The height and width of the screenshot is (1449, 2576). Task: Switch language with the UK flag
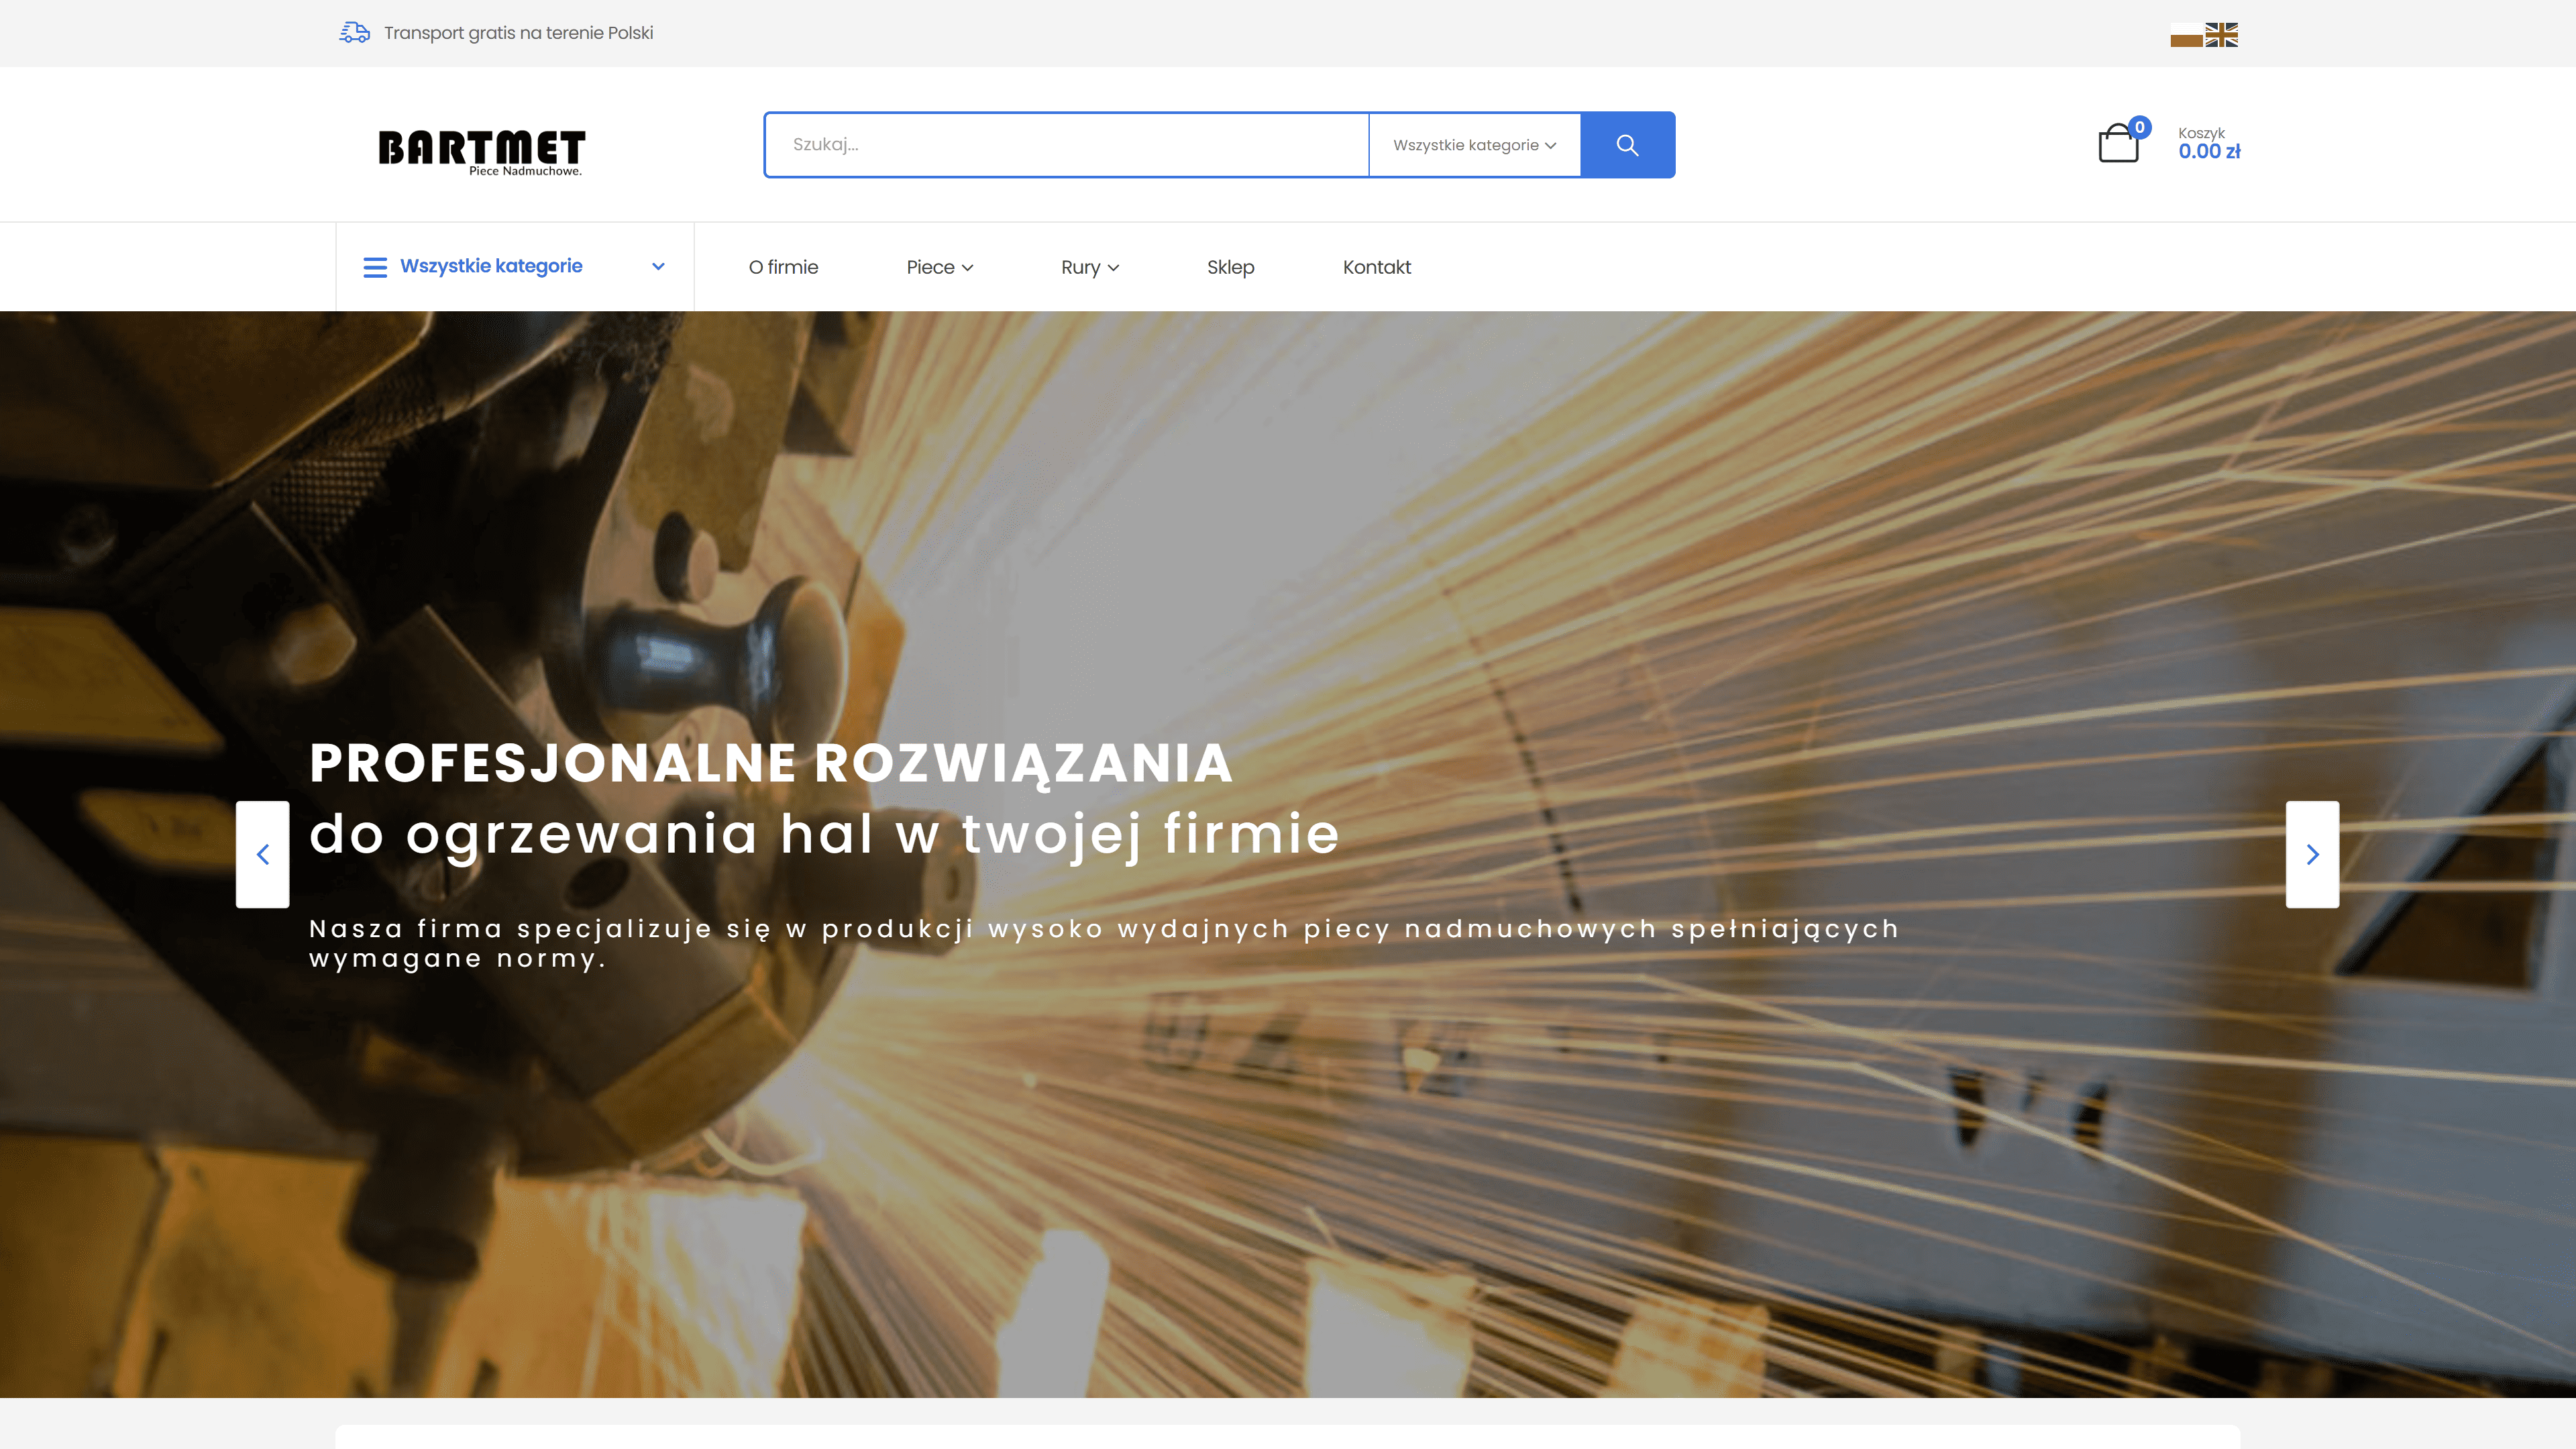(2221, 35)
